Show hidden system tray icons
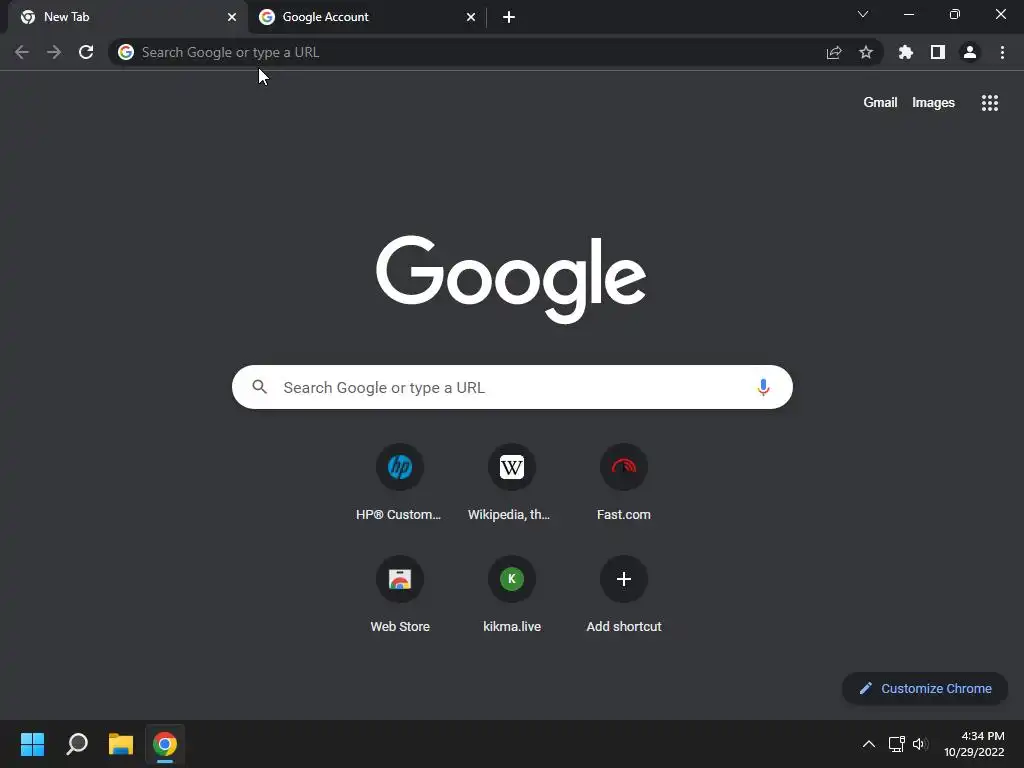Screen dimensions: 1024x768 [869, 744]
